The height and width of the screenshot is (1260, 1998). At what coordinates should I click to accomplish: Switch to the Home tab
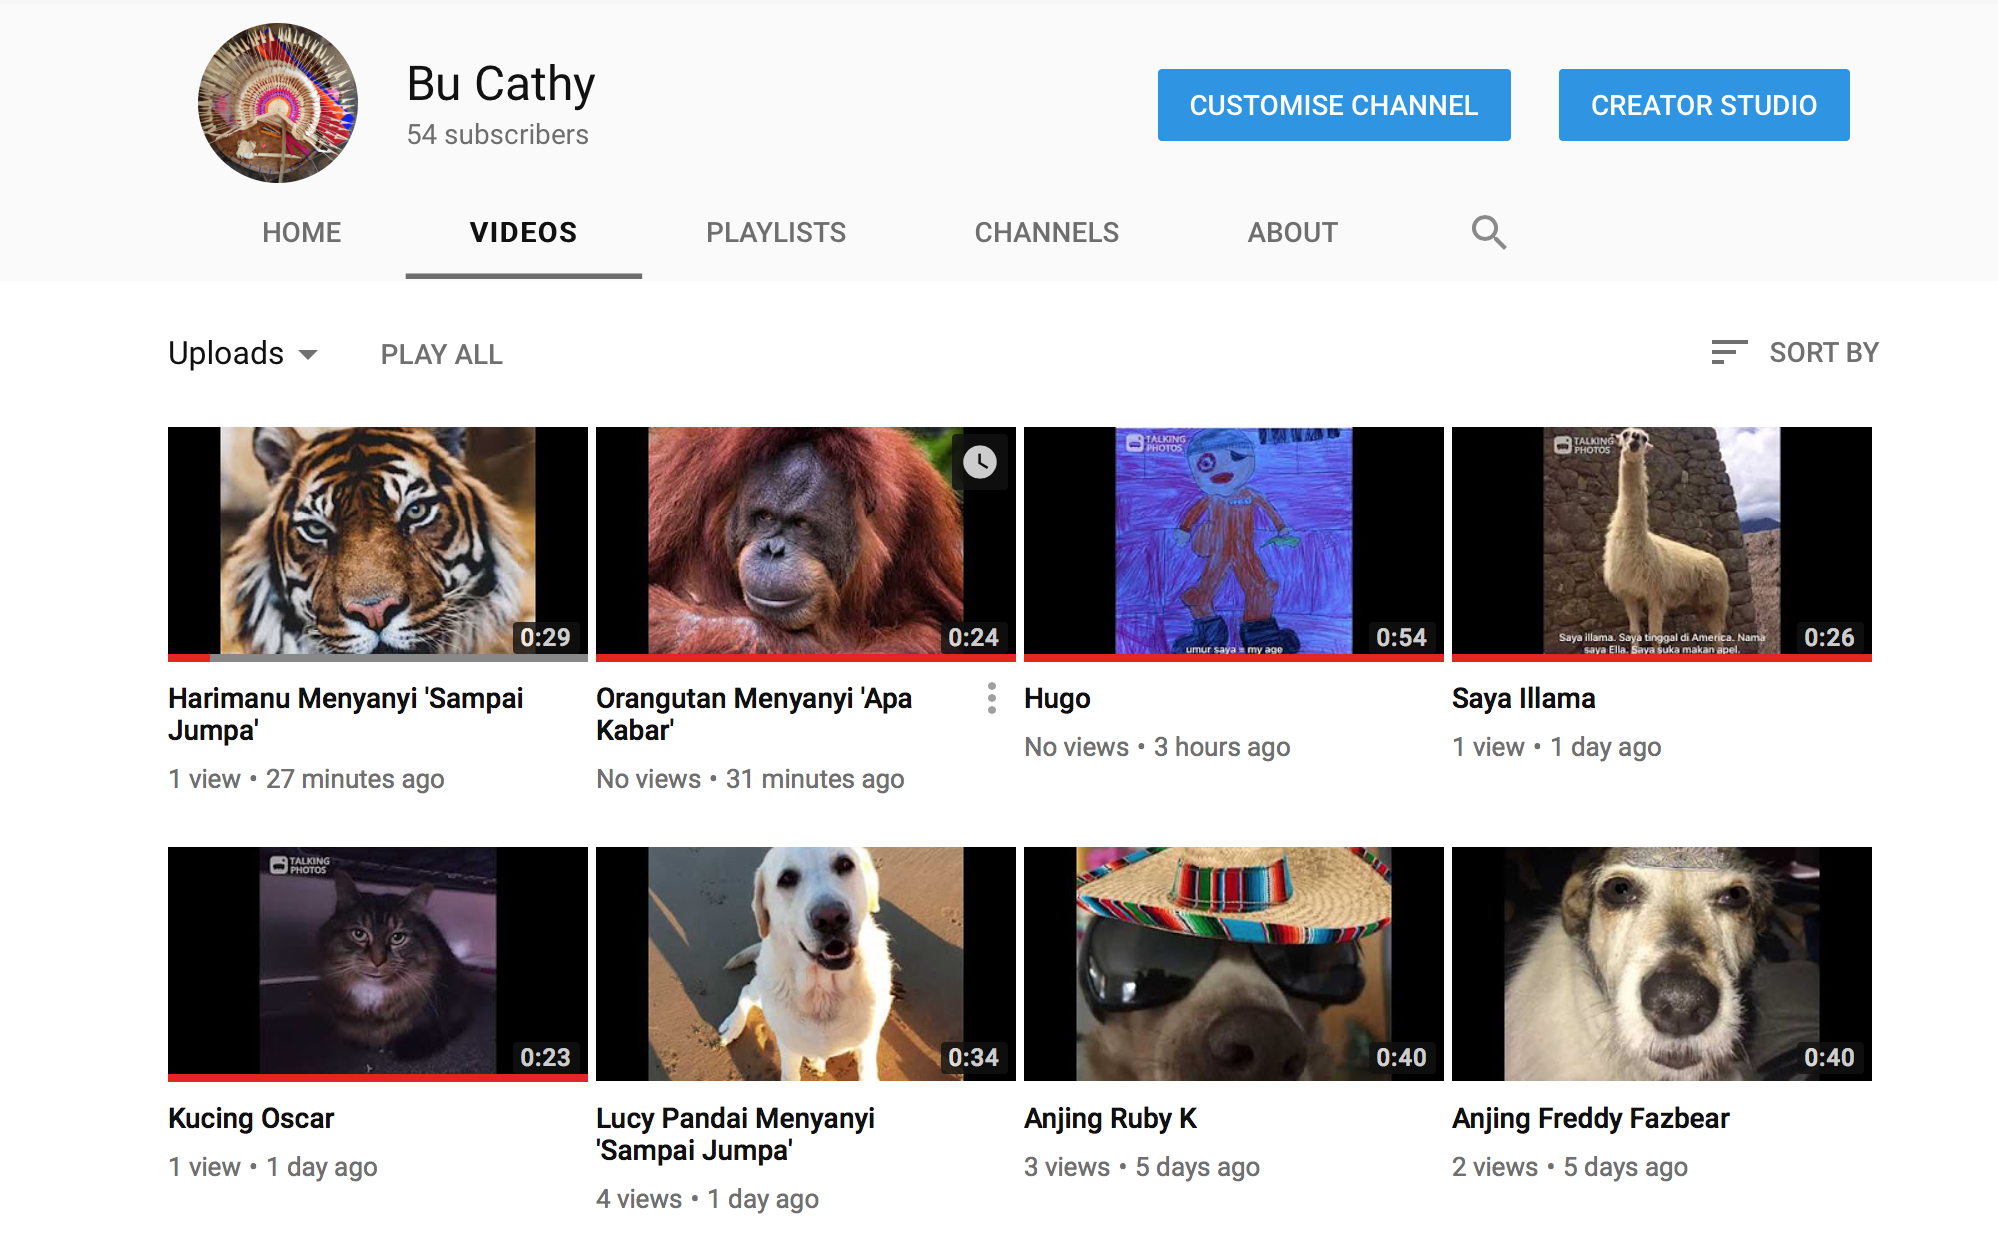click(301, 232)
